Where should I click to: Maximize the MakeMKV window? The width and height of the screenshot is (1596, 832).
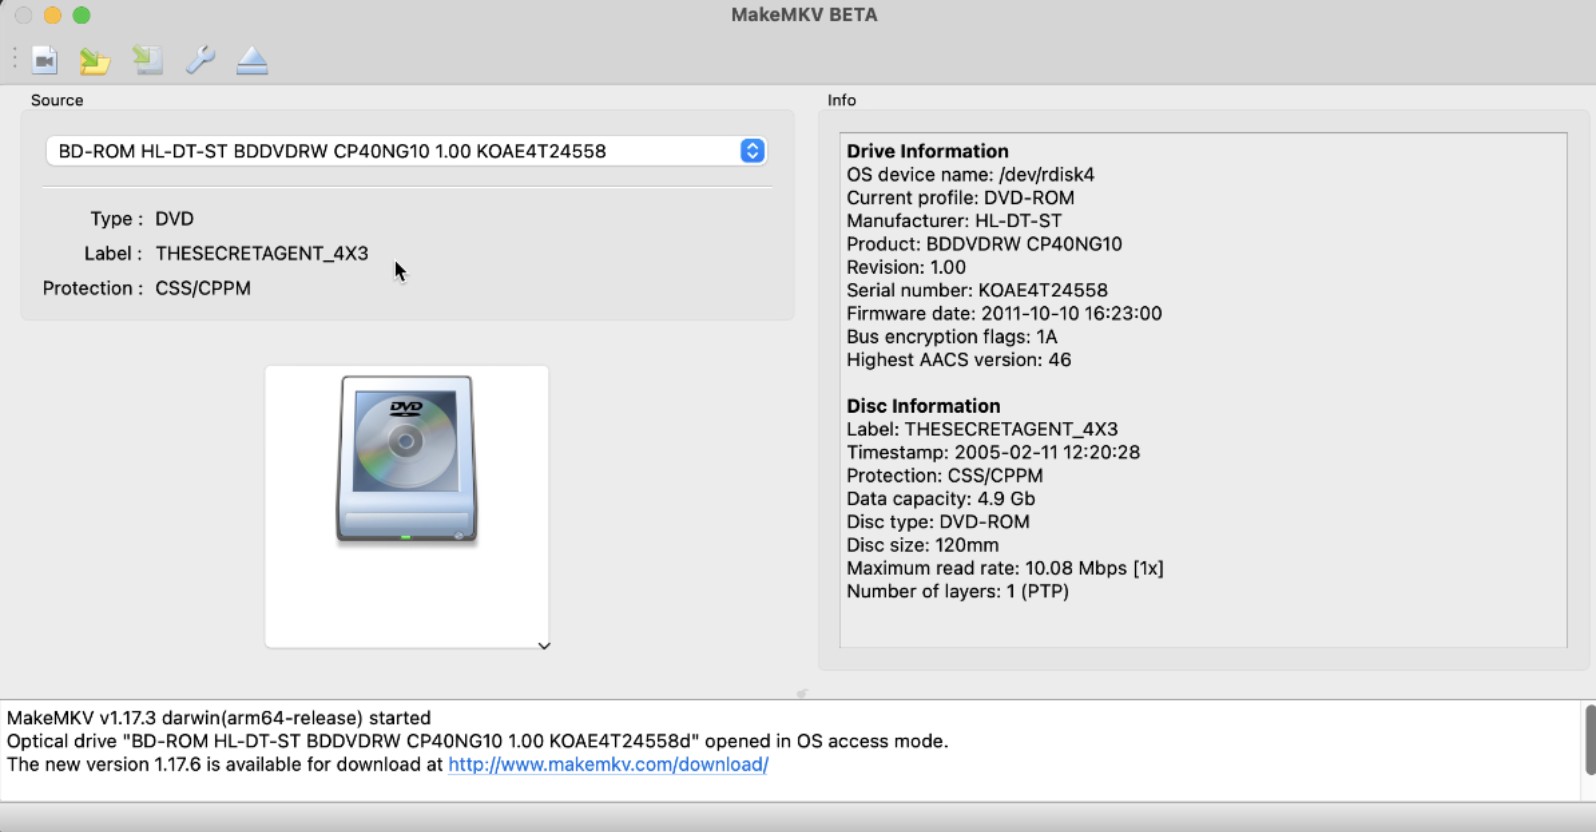click(x=82, y=15)
